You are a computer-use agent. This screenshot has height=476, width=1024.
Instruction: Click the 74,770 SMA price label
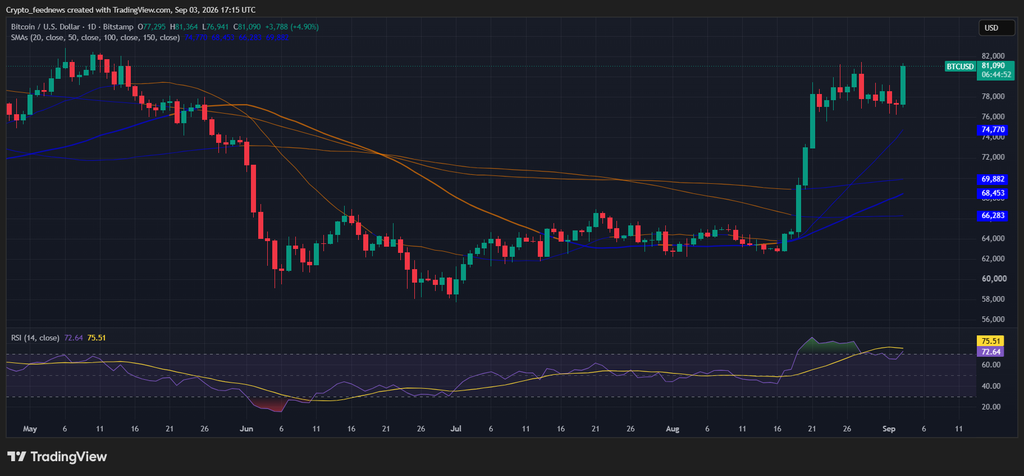pos(991,130)
